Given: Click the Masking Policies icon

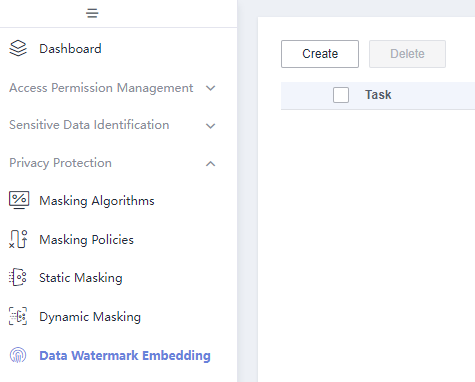Looking at the screenshot, I should click(x=18, y=239).
